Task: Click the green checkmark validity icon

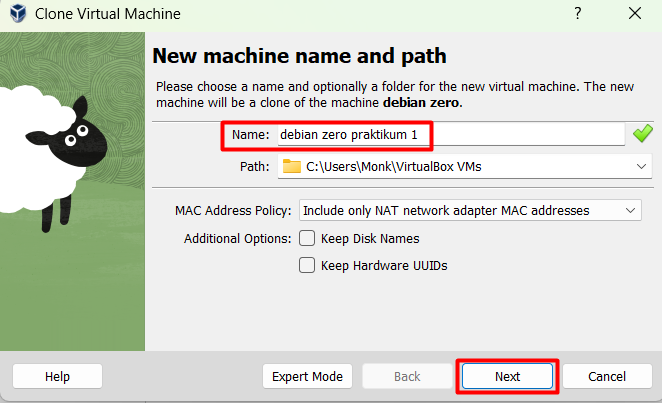Action: [x=643, y=134]
